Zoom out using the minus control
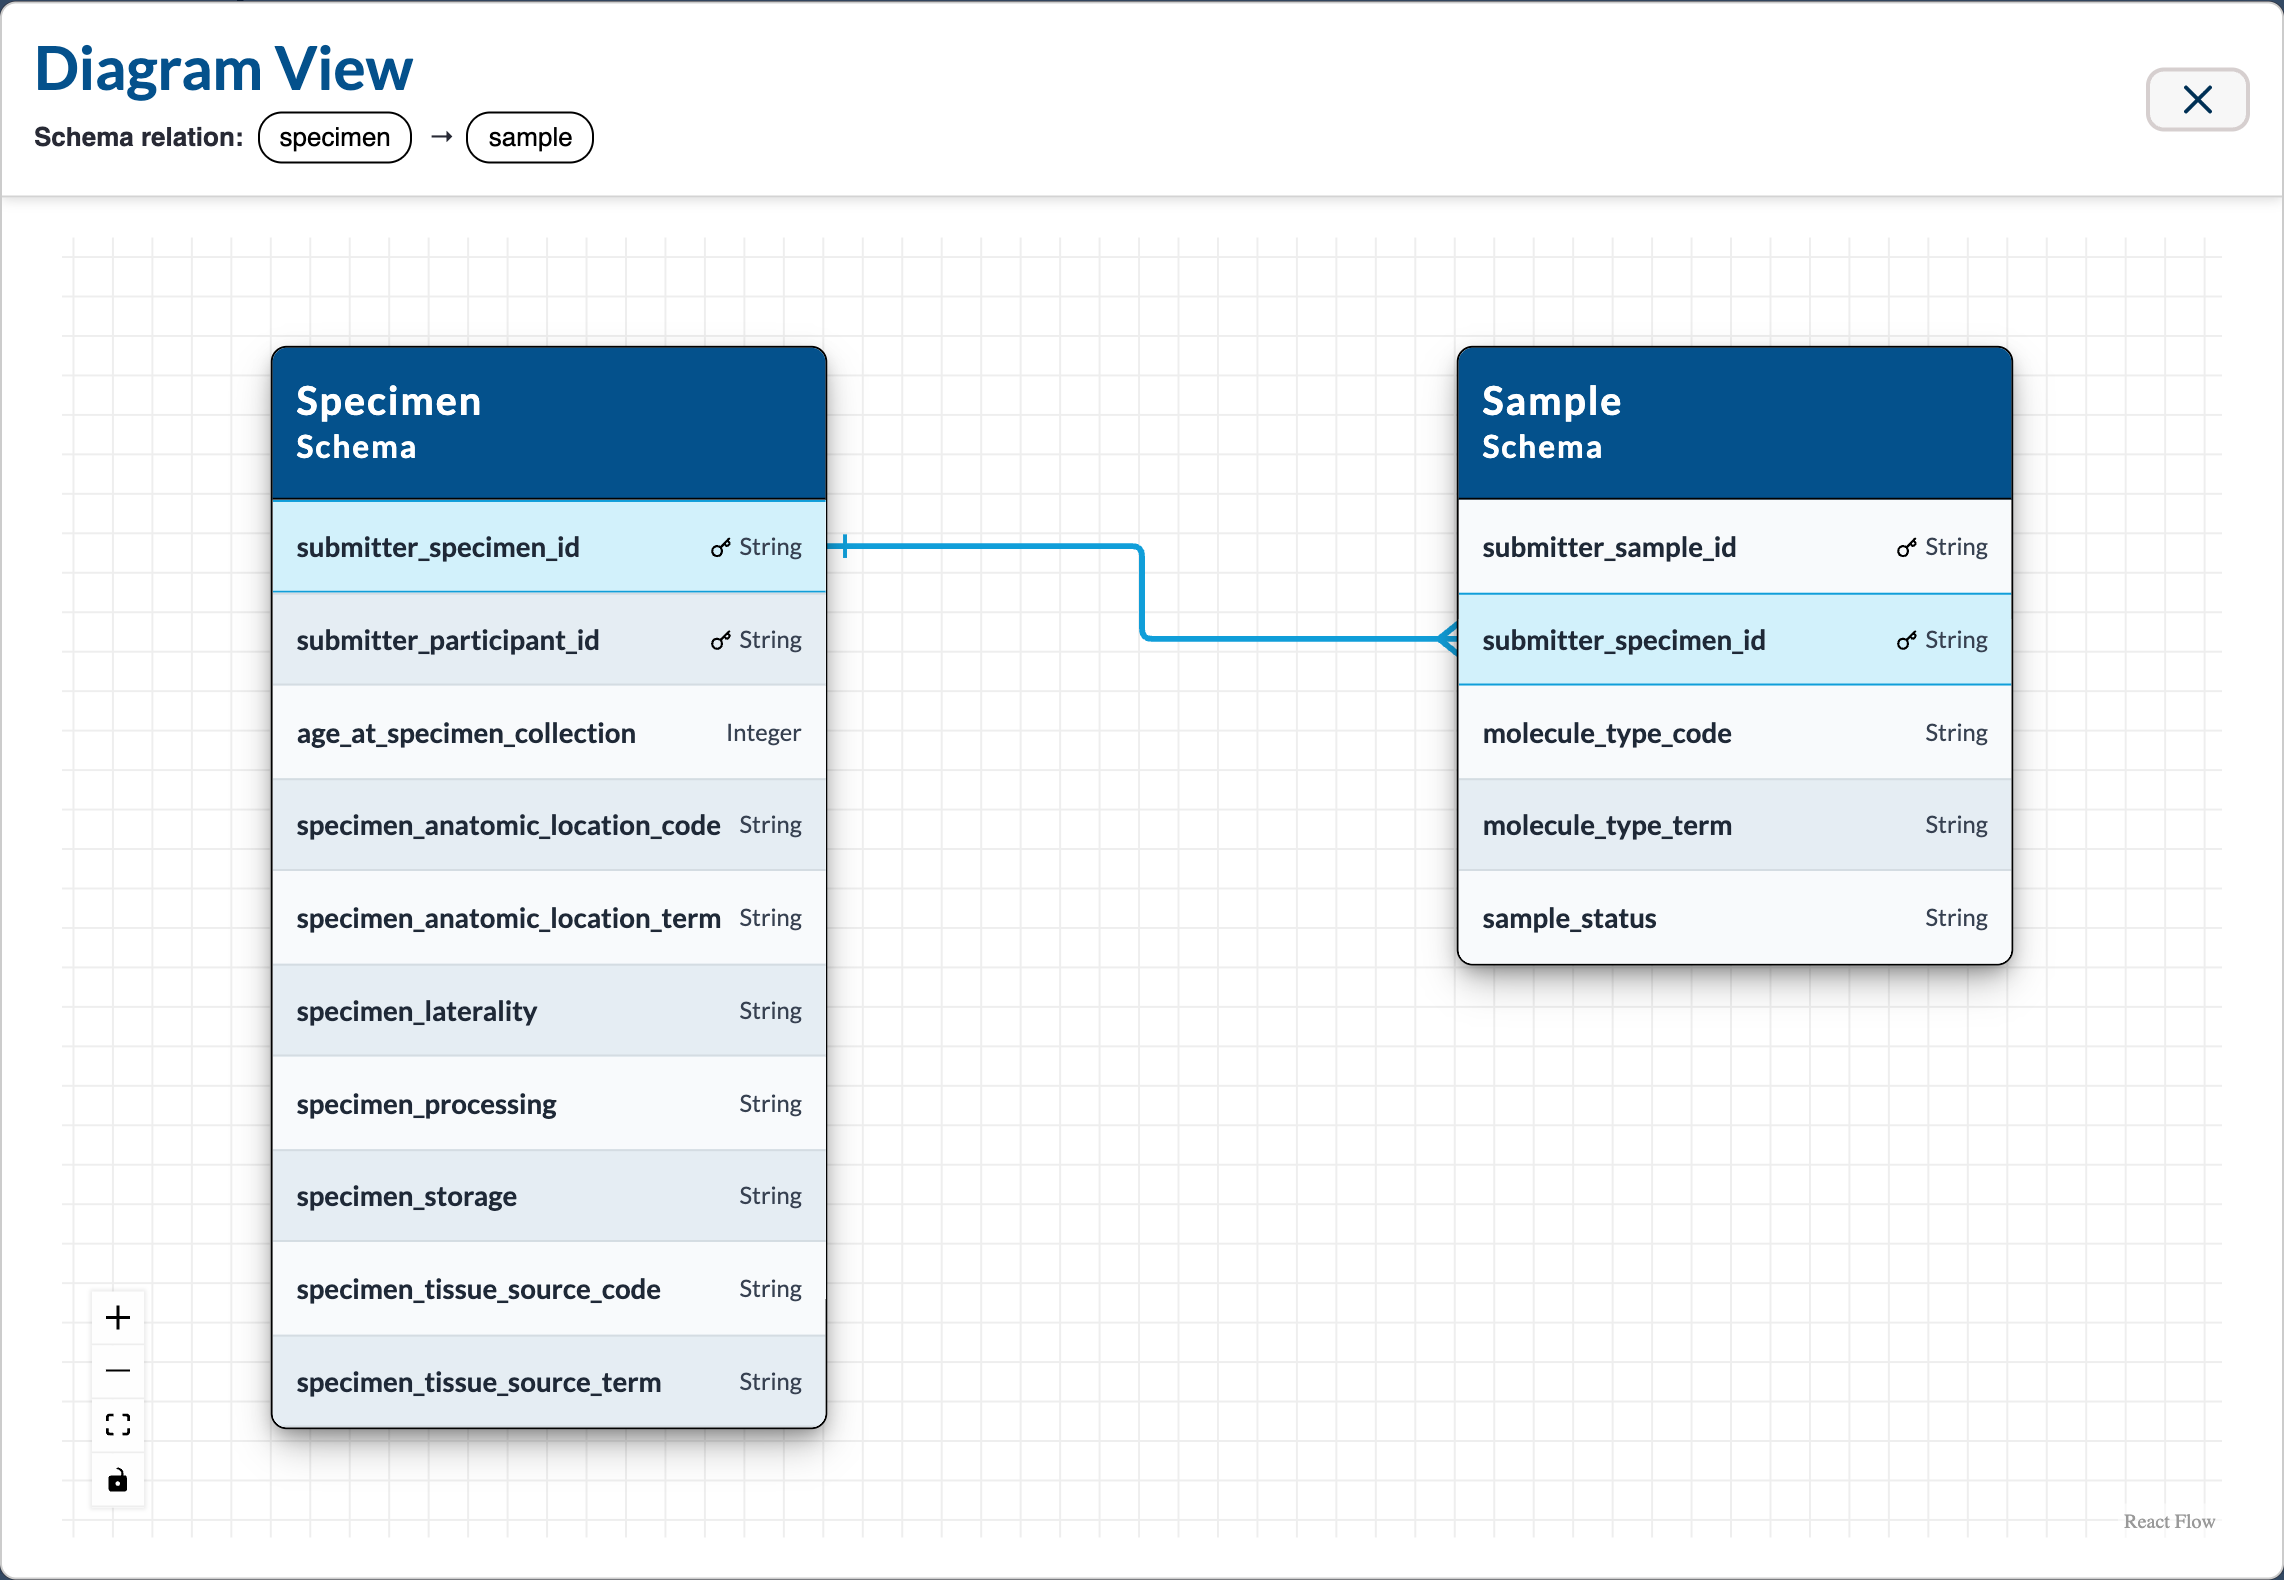The width and height of the screenshot is (2284, 1580). [x=118, y=1371]
